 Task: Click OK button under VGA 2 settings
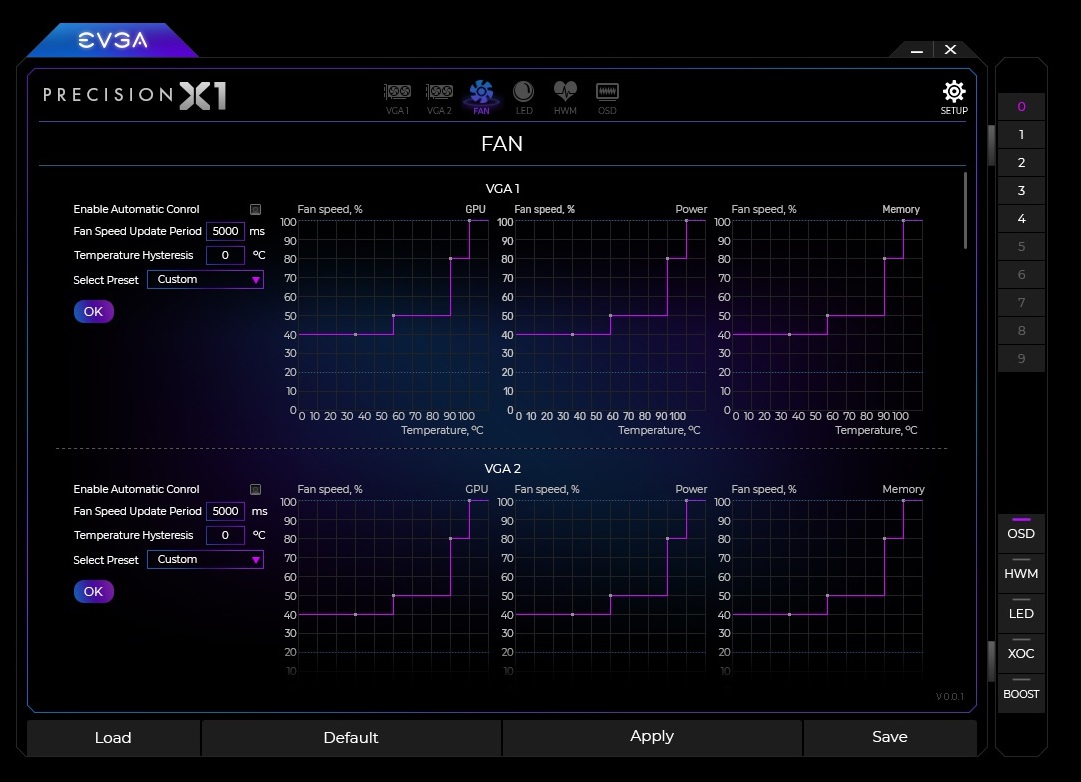click(94, 591)
